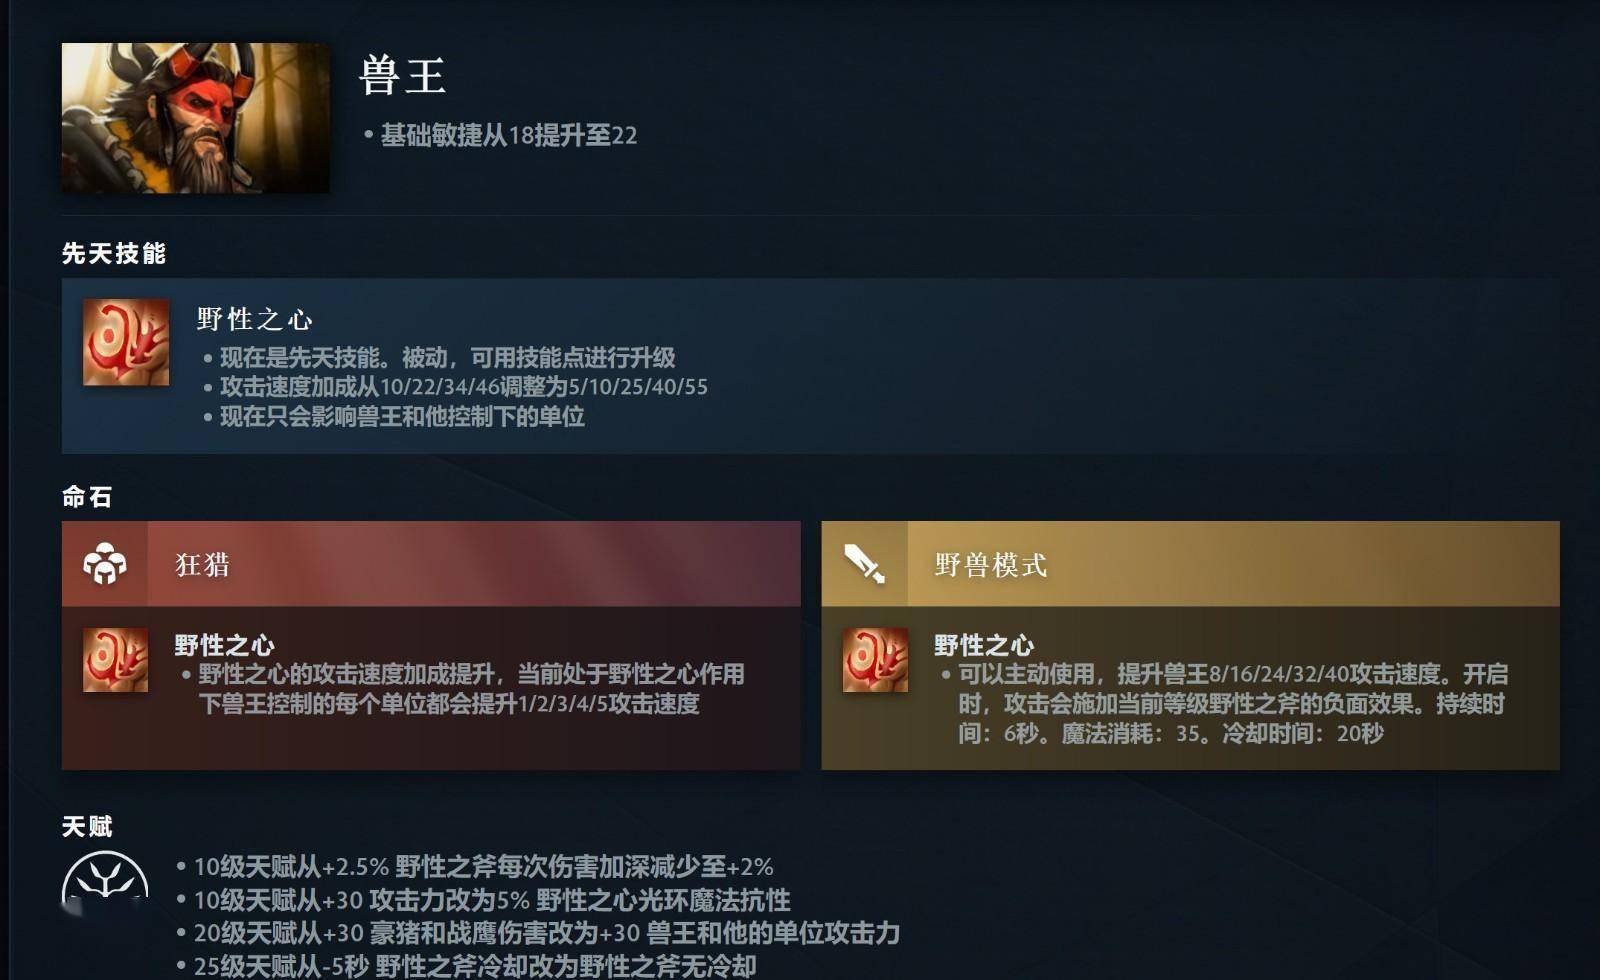Click the 野性之心 innate ability icon
The image size is (1600, 980).
point(126,342)
